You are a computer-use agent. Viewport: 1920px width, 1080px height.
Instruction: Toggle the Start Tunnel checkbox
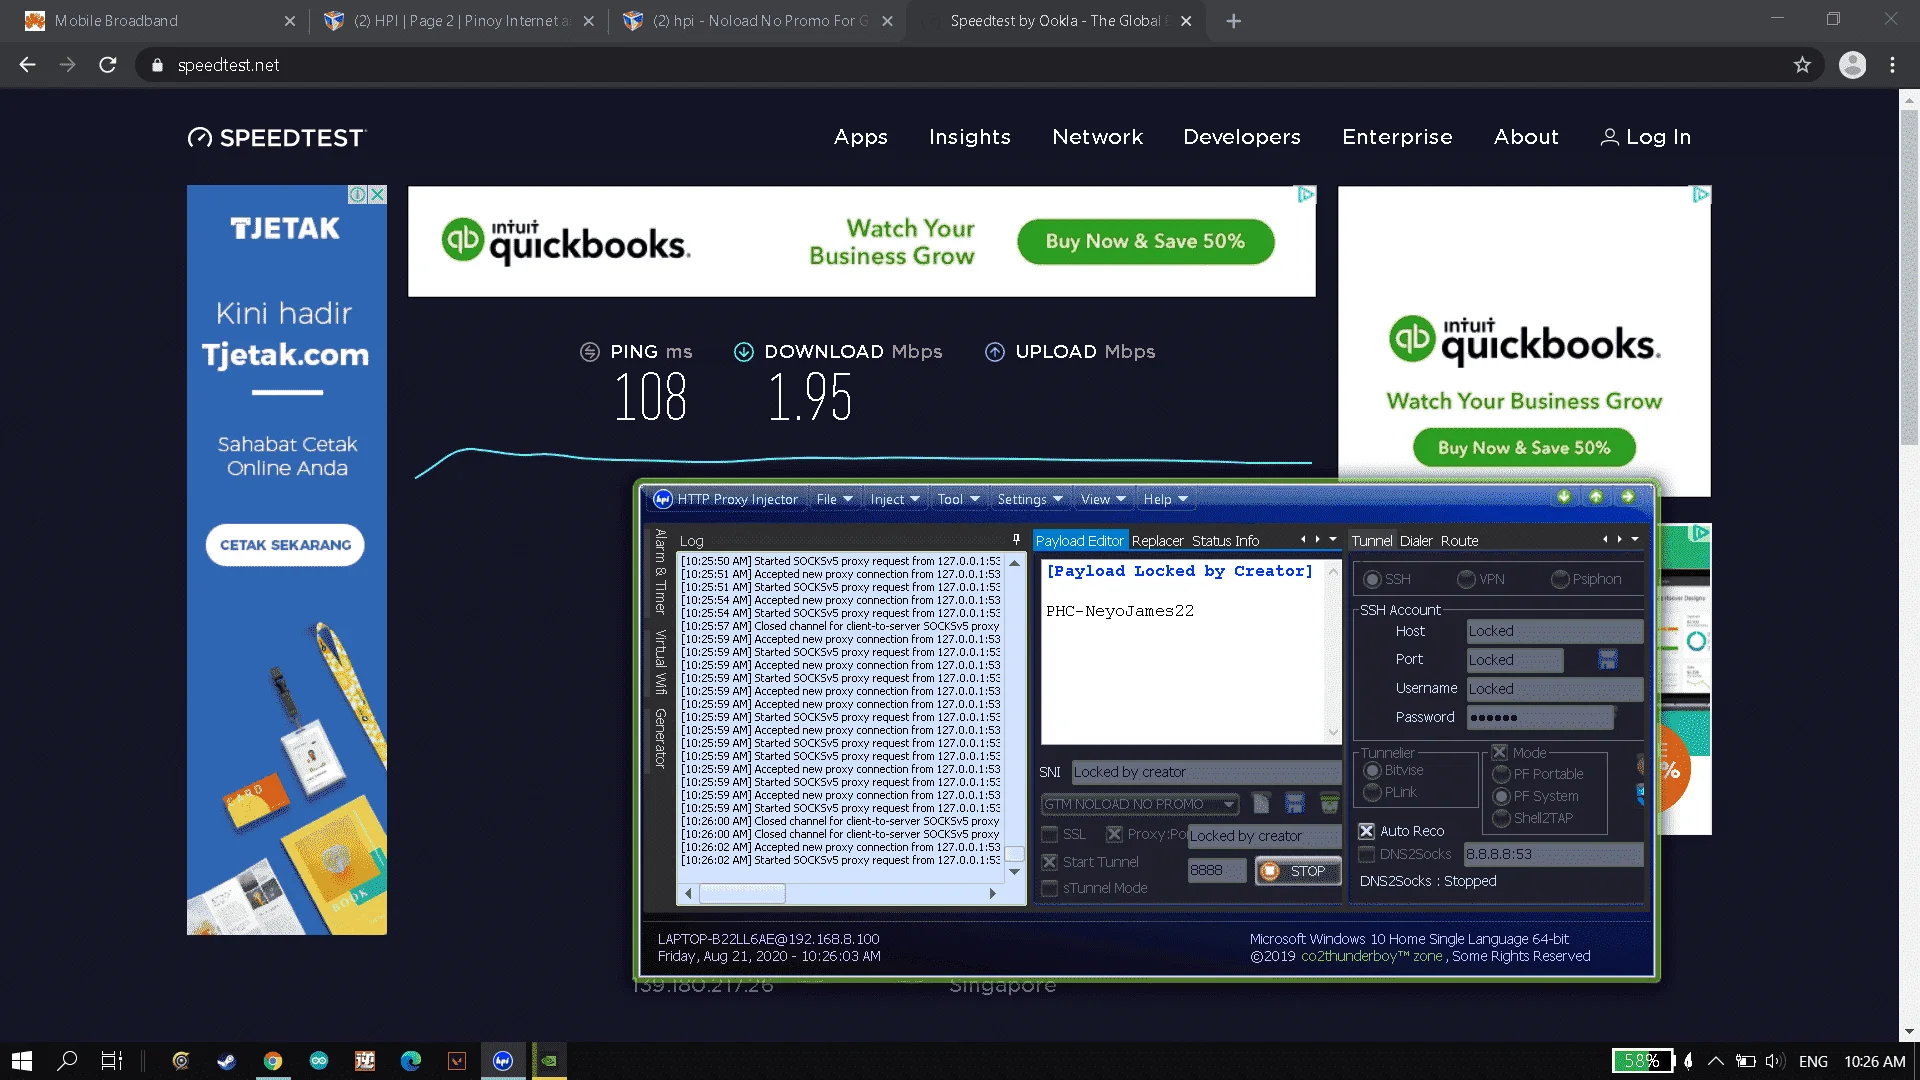pos(1049,862)
